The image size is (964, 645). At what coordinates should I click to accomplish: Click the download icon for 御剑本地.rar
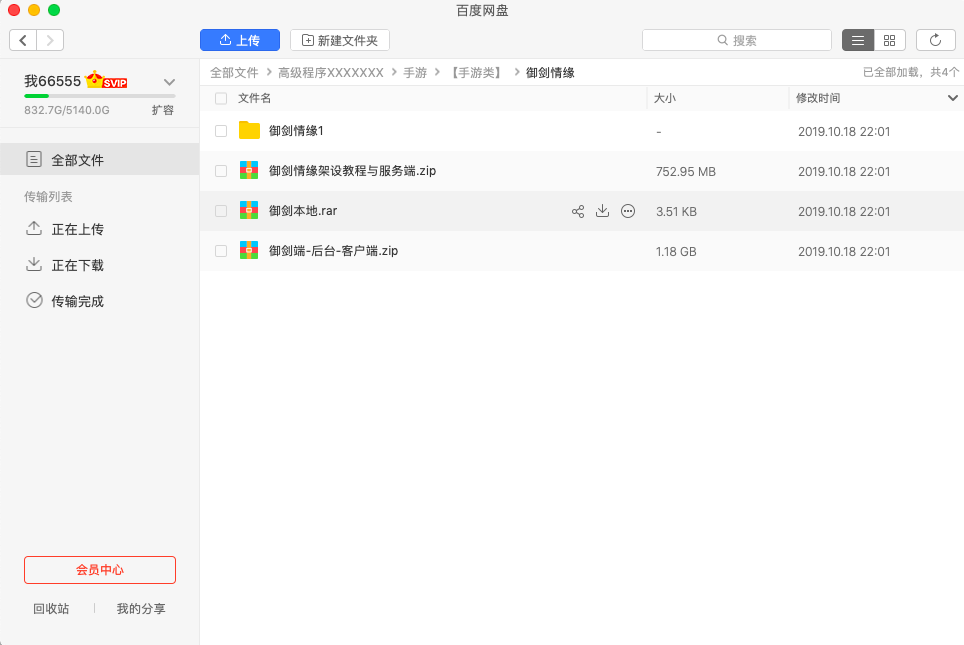(602, 211)
